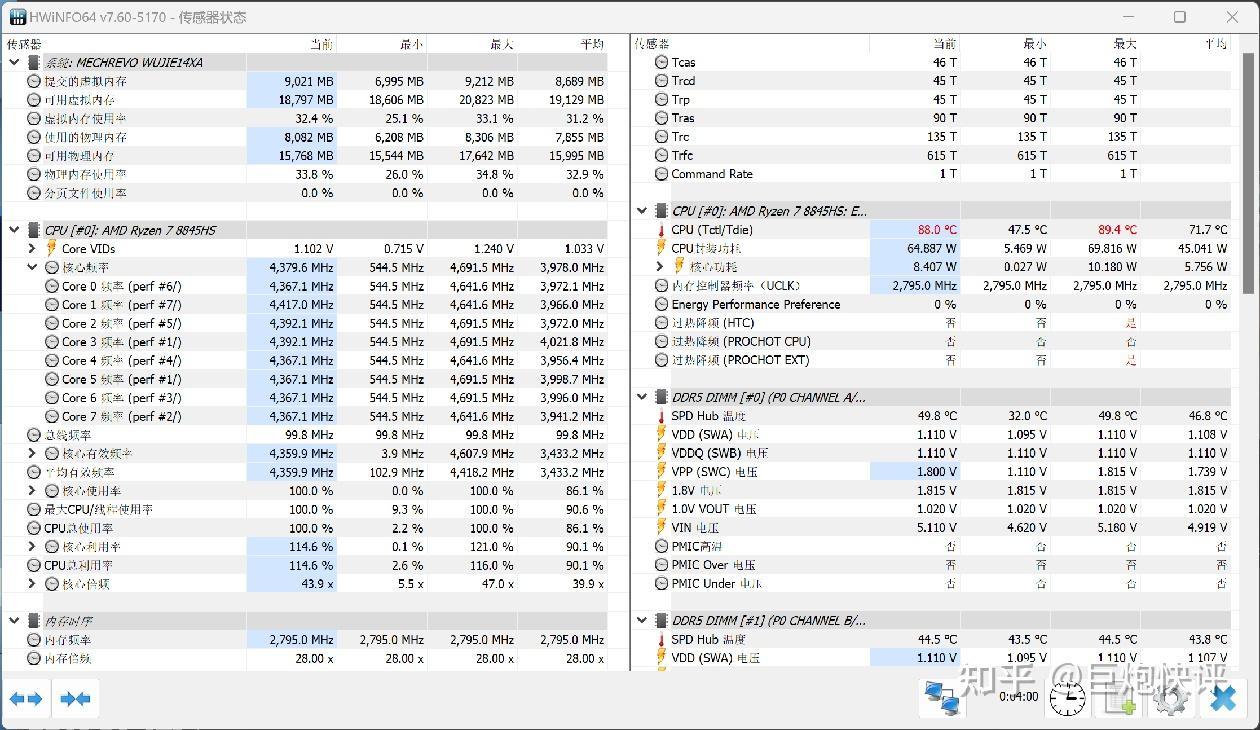1260x730 pixels.
Task: Expand the Core VIDs row
Action: click(33, 248)
